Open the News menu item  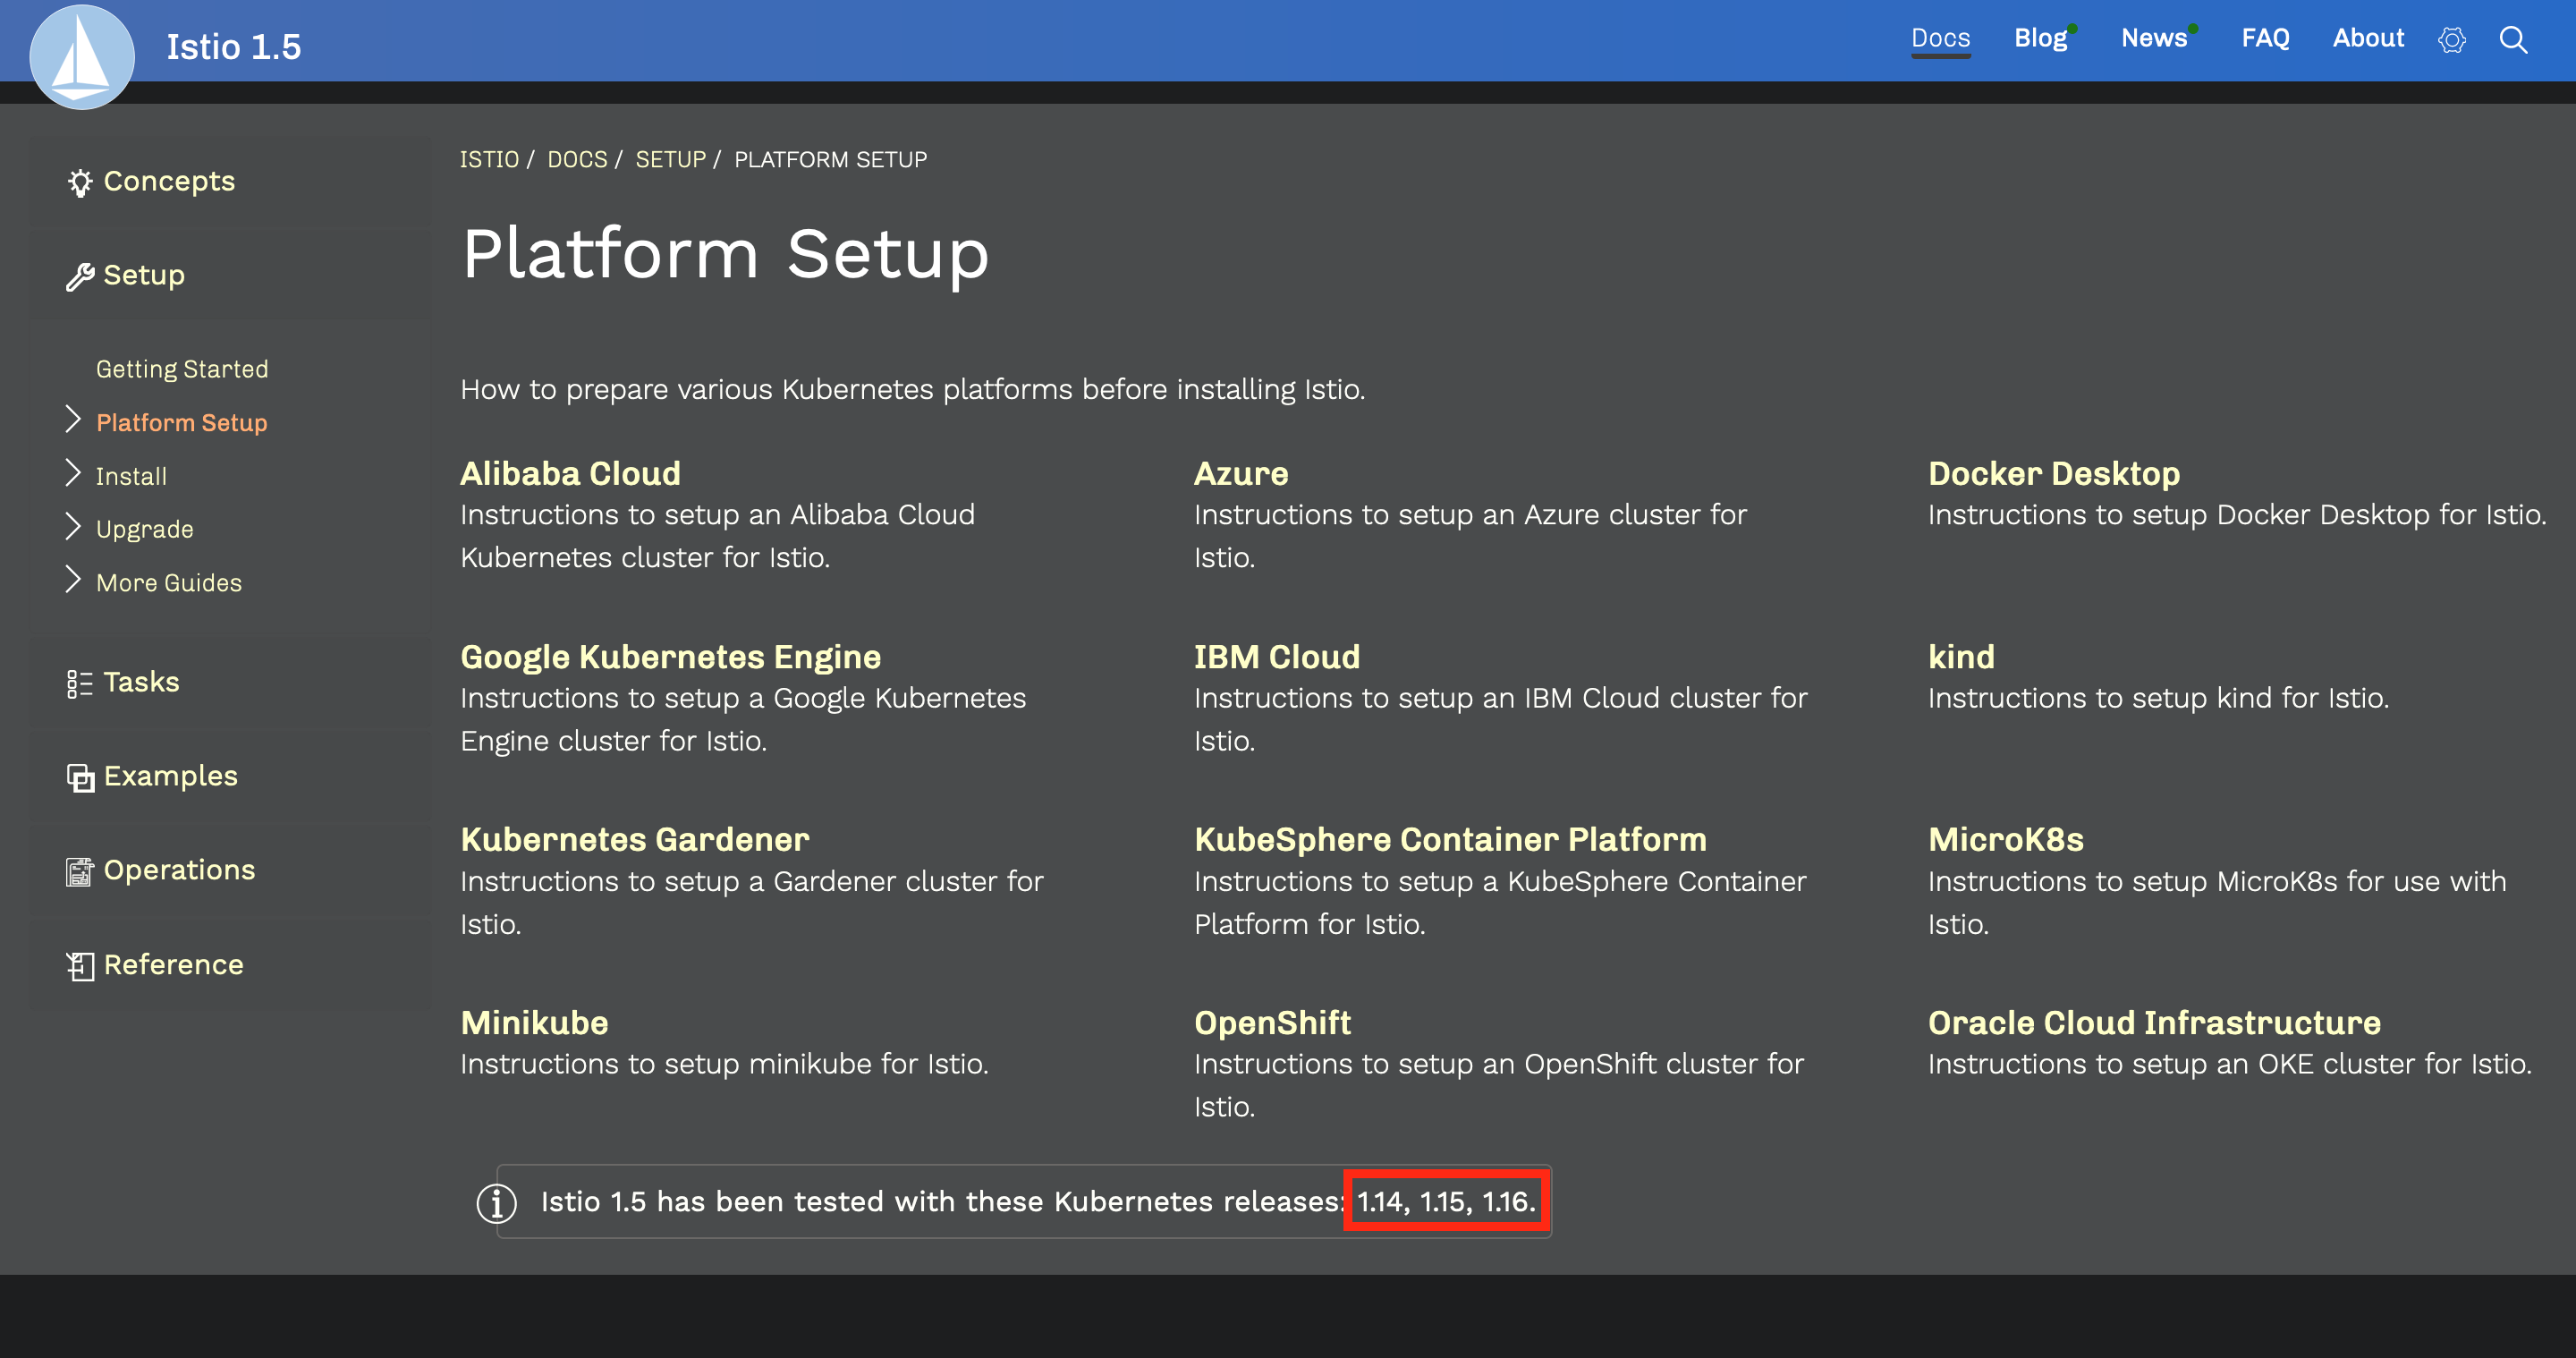[x=2154, y=38]
